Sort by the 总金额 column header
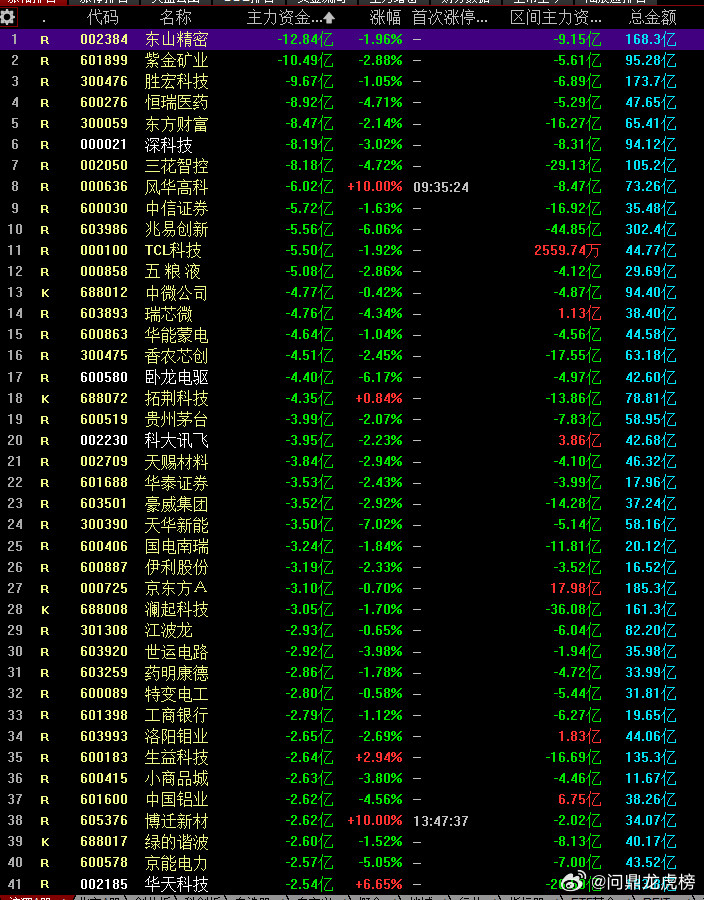The width and height of the screenshot is (704, 900). 652,18
